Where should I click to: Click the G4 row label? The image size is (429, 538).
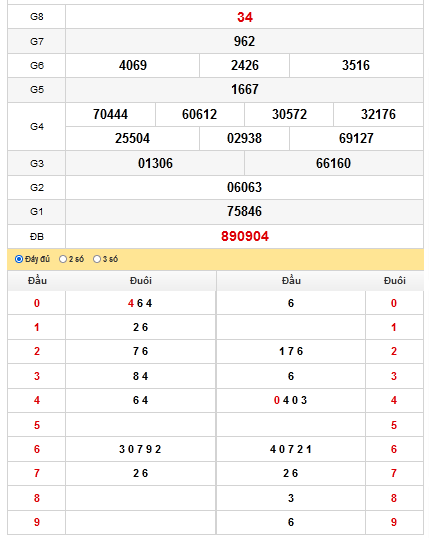point(37,127)
